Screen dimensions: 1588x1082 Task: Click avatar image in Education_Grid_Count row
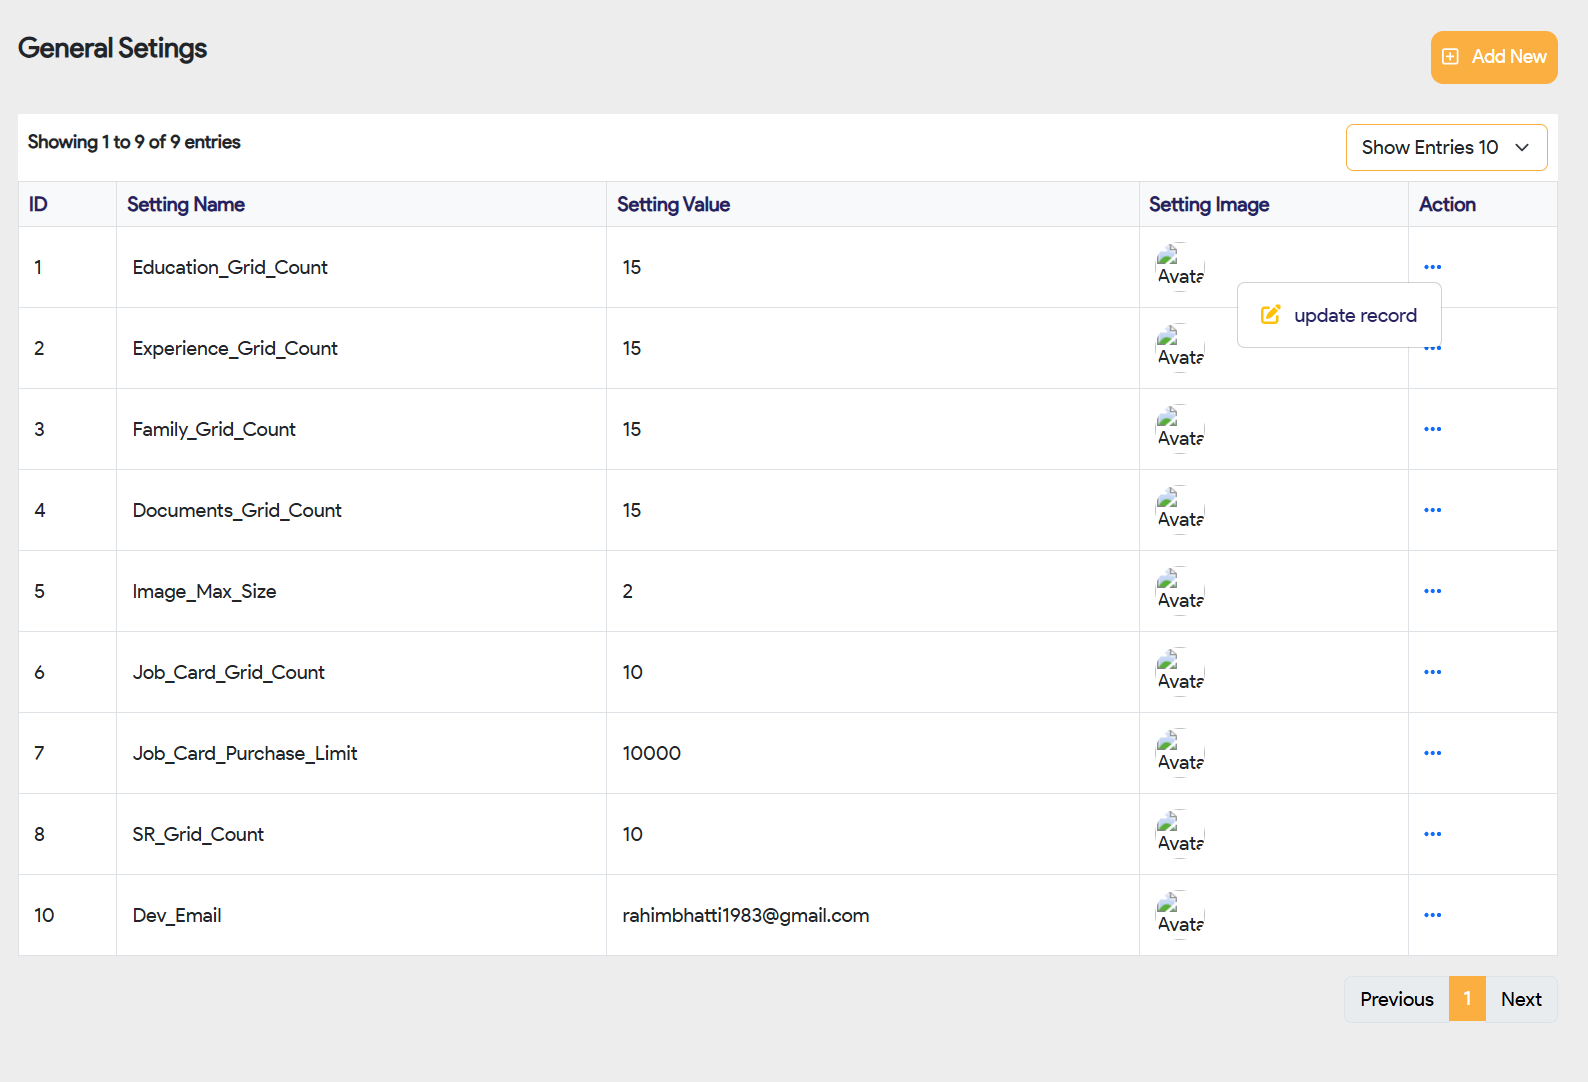tap(1180, 267)
